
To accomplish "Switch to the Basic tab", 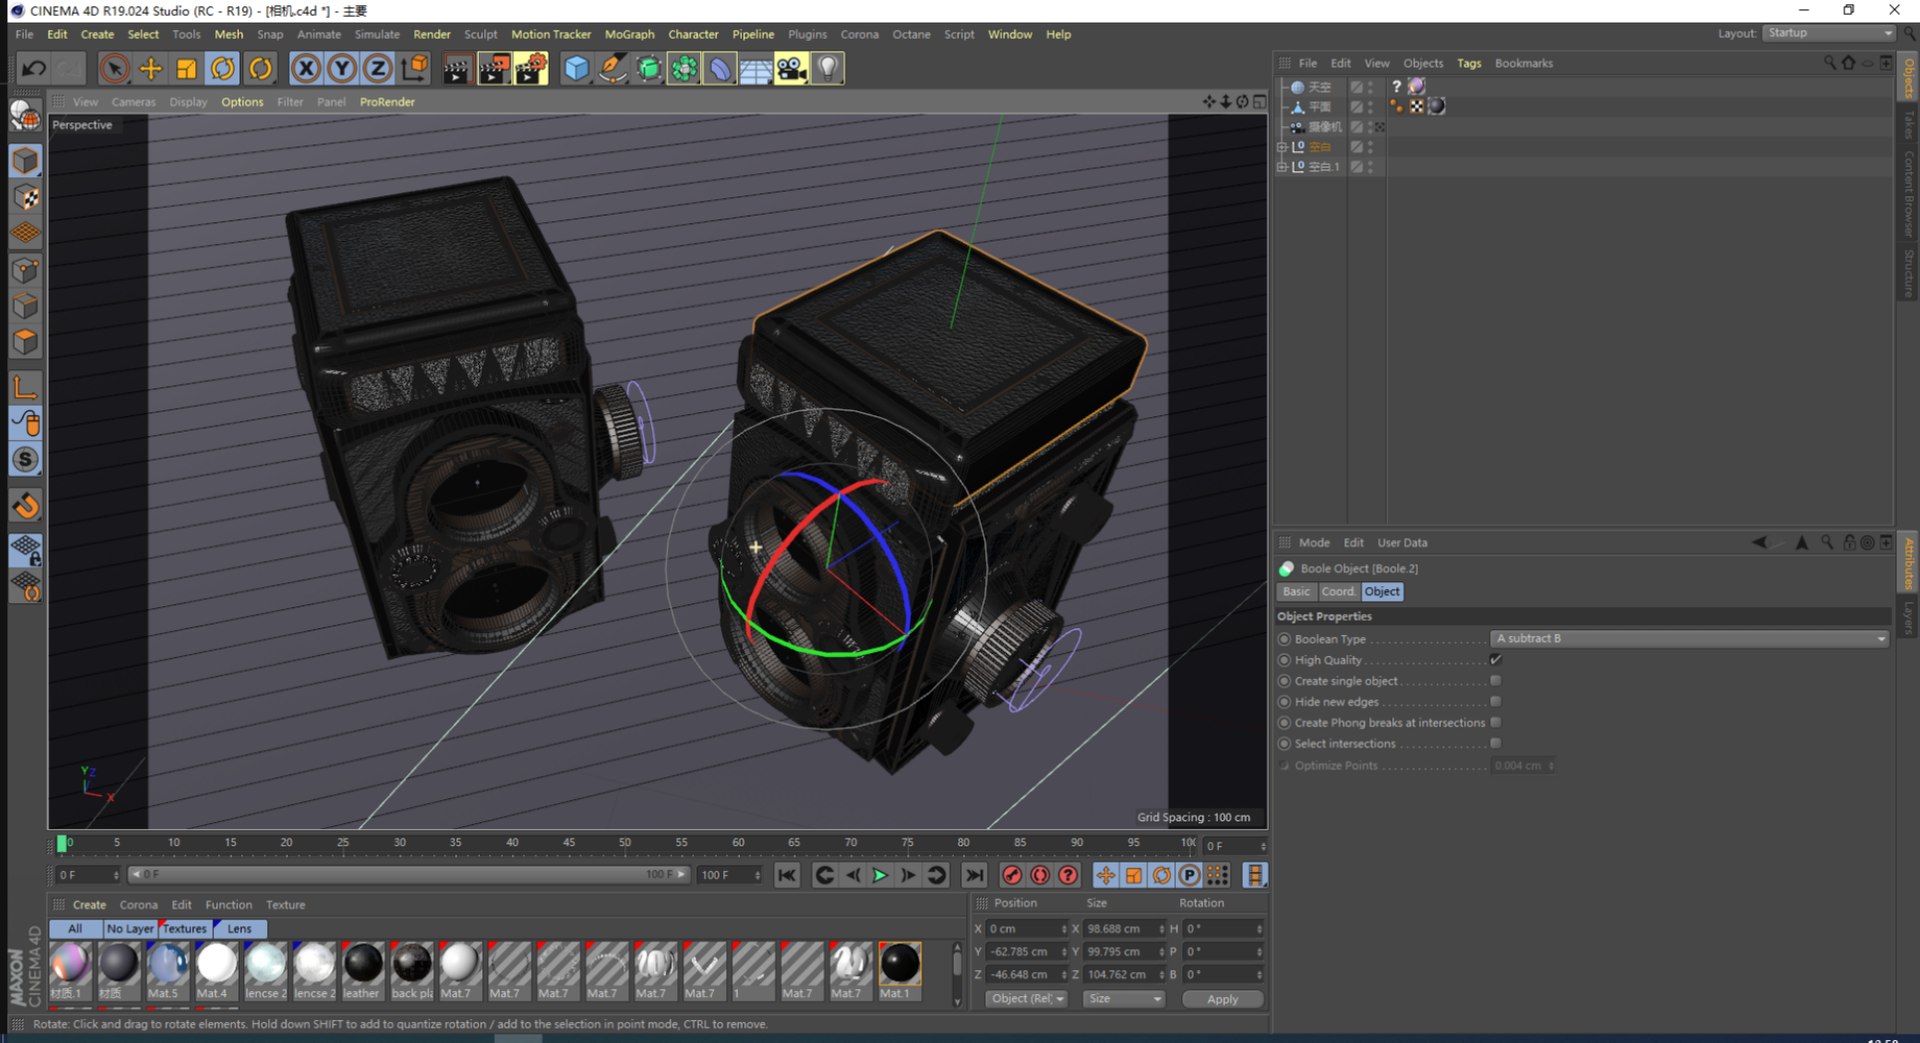I will pos(1296,592).
